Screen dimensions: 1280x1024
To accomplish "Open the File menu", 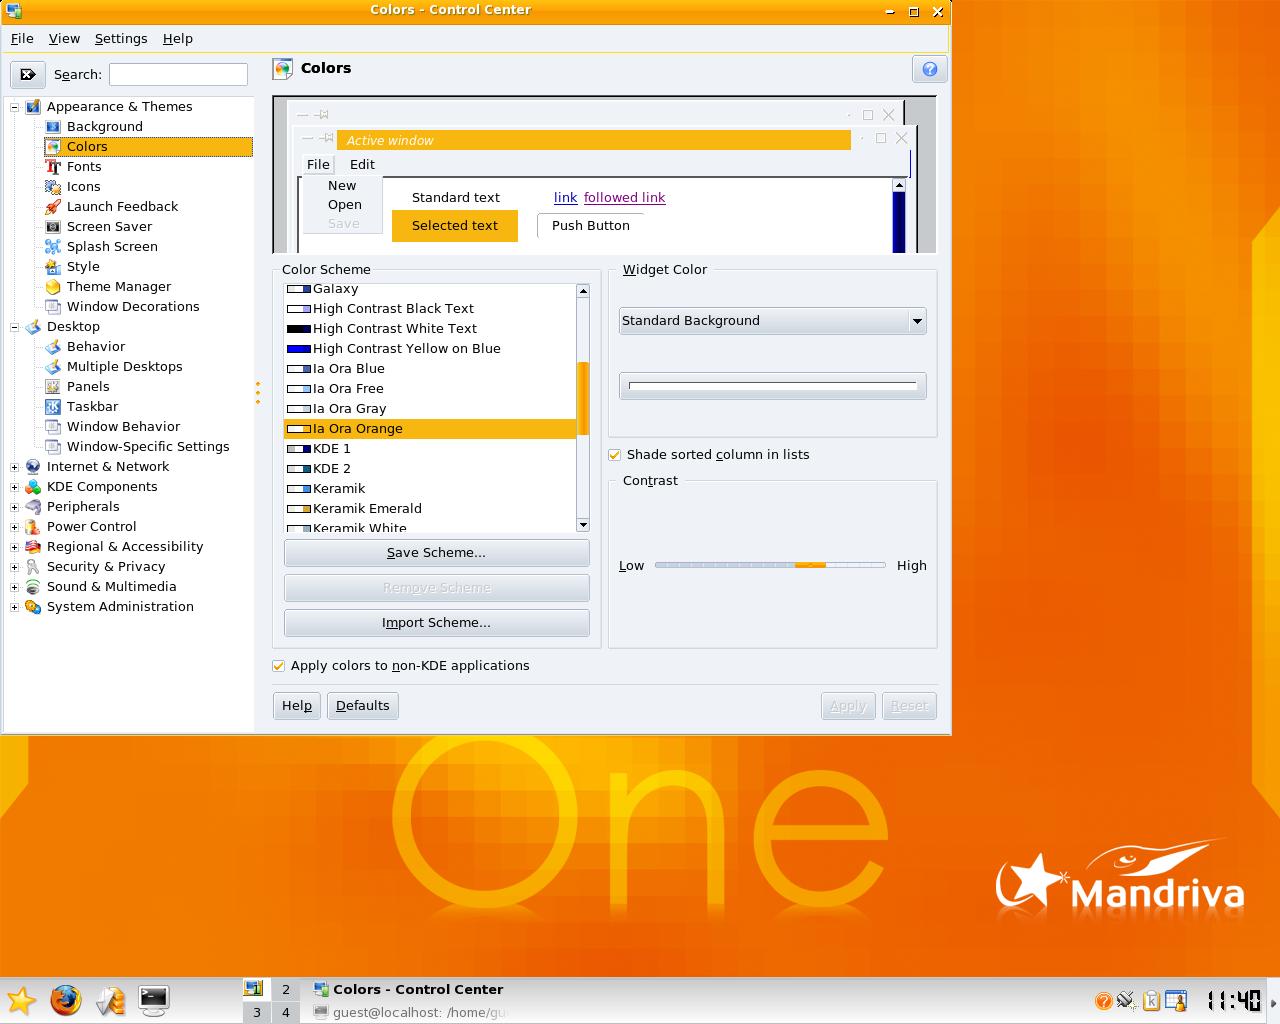I will [x=22, y=39].
